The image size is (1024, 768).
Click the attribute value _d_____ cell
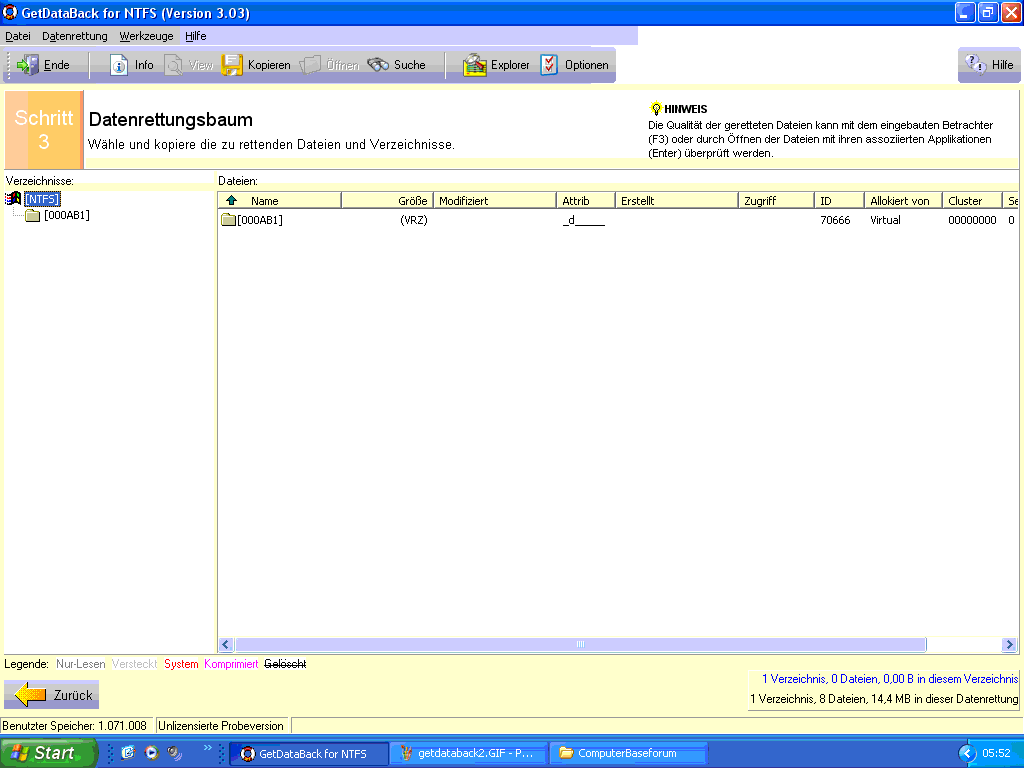point(583,220)
